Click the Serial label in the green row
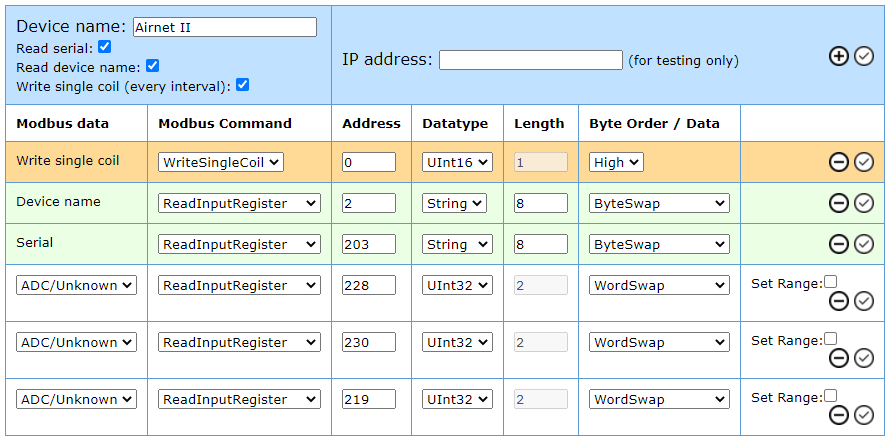890x440 pixels. pos(35,242)
